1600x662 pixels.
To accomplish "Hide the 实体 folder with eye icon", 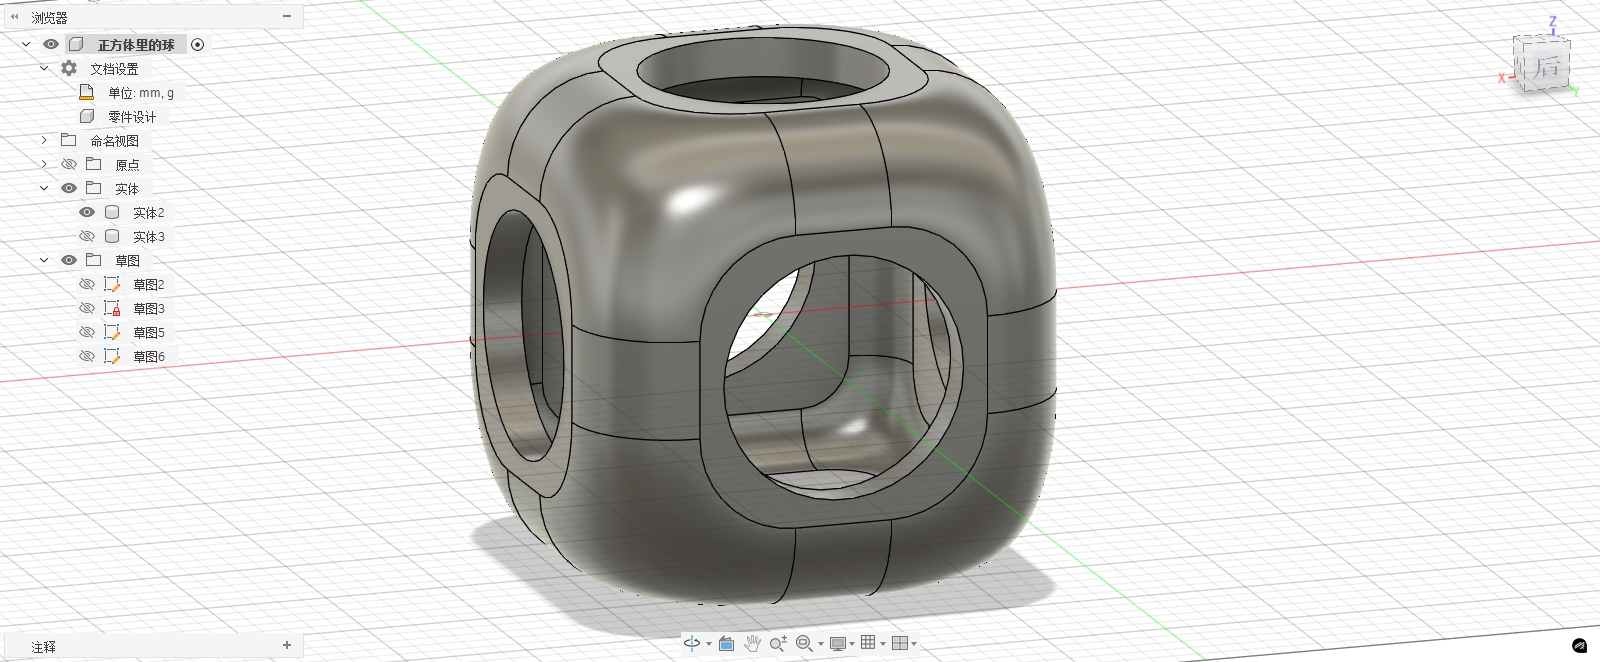I will click(x=69, y=188).
